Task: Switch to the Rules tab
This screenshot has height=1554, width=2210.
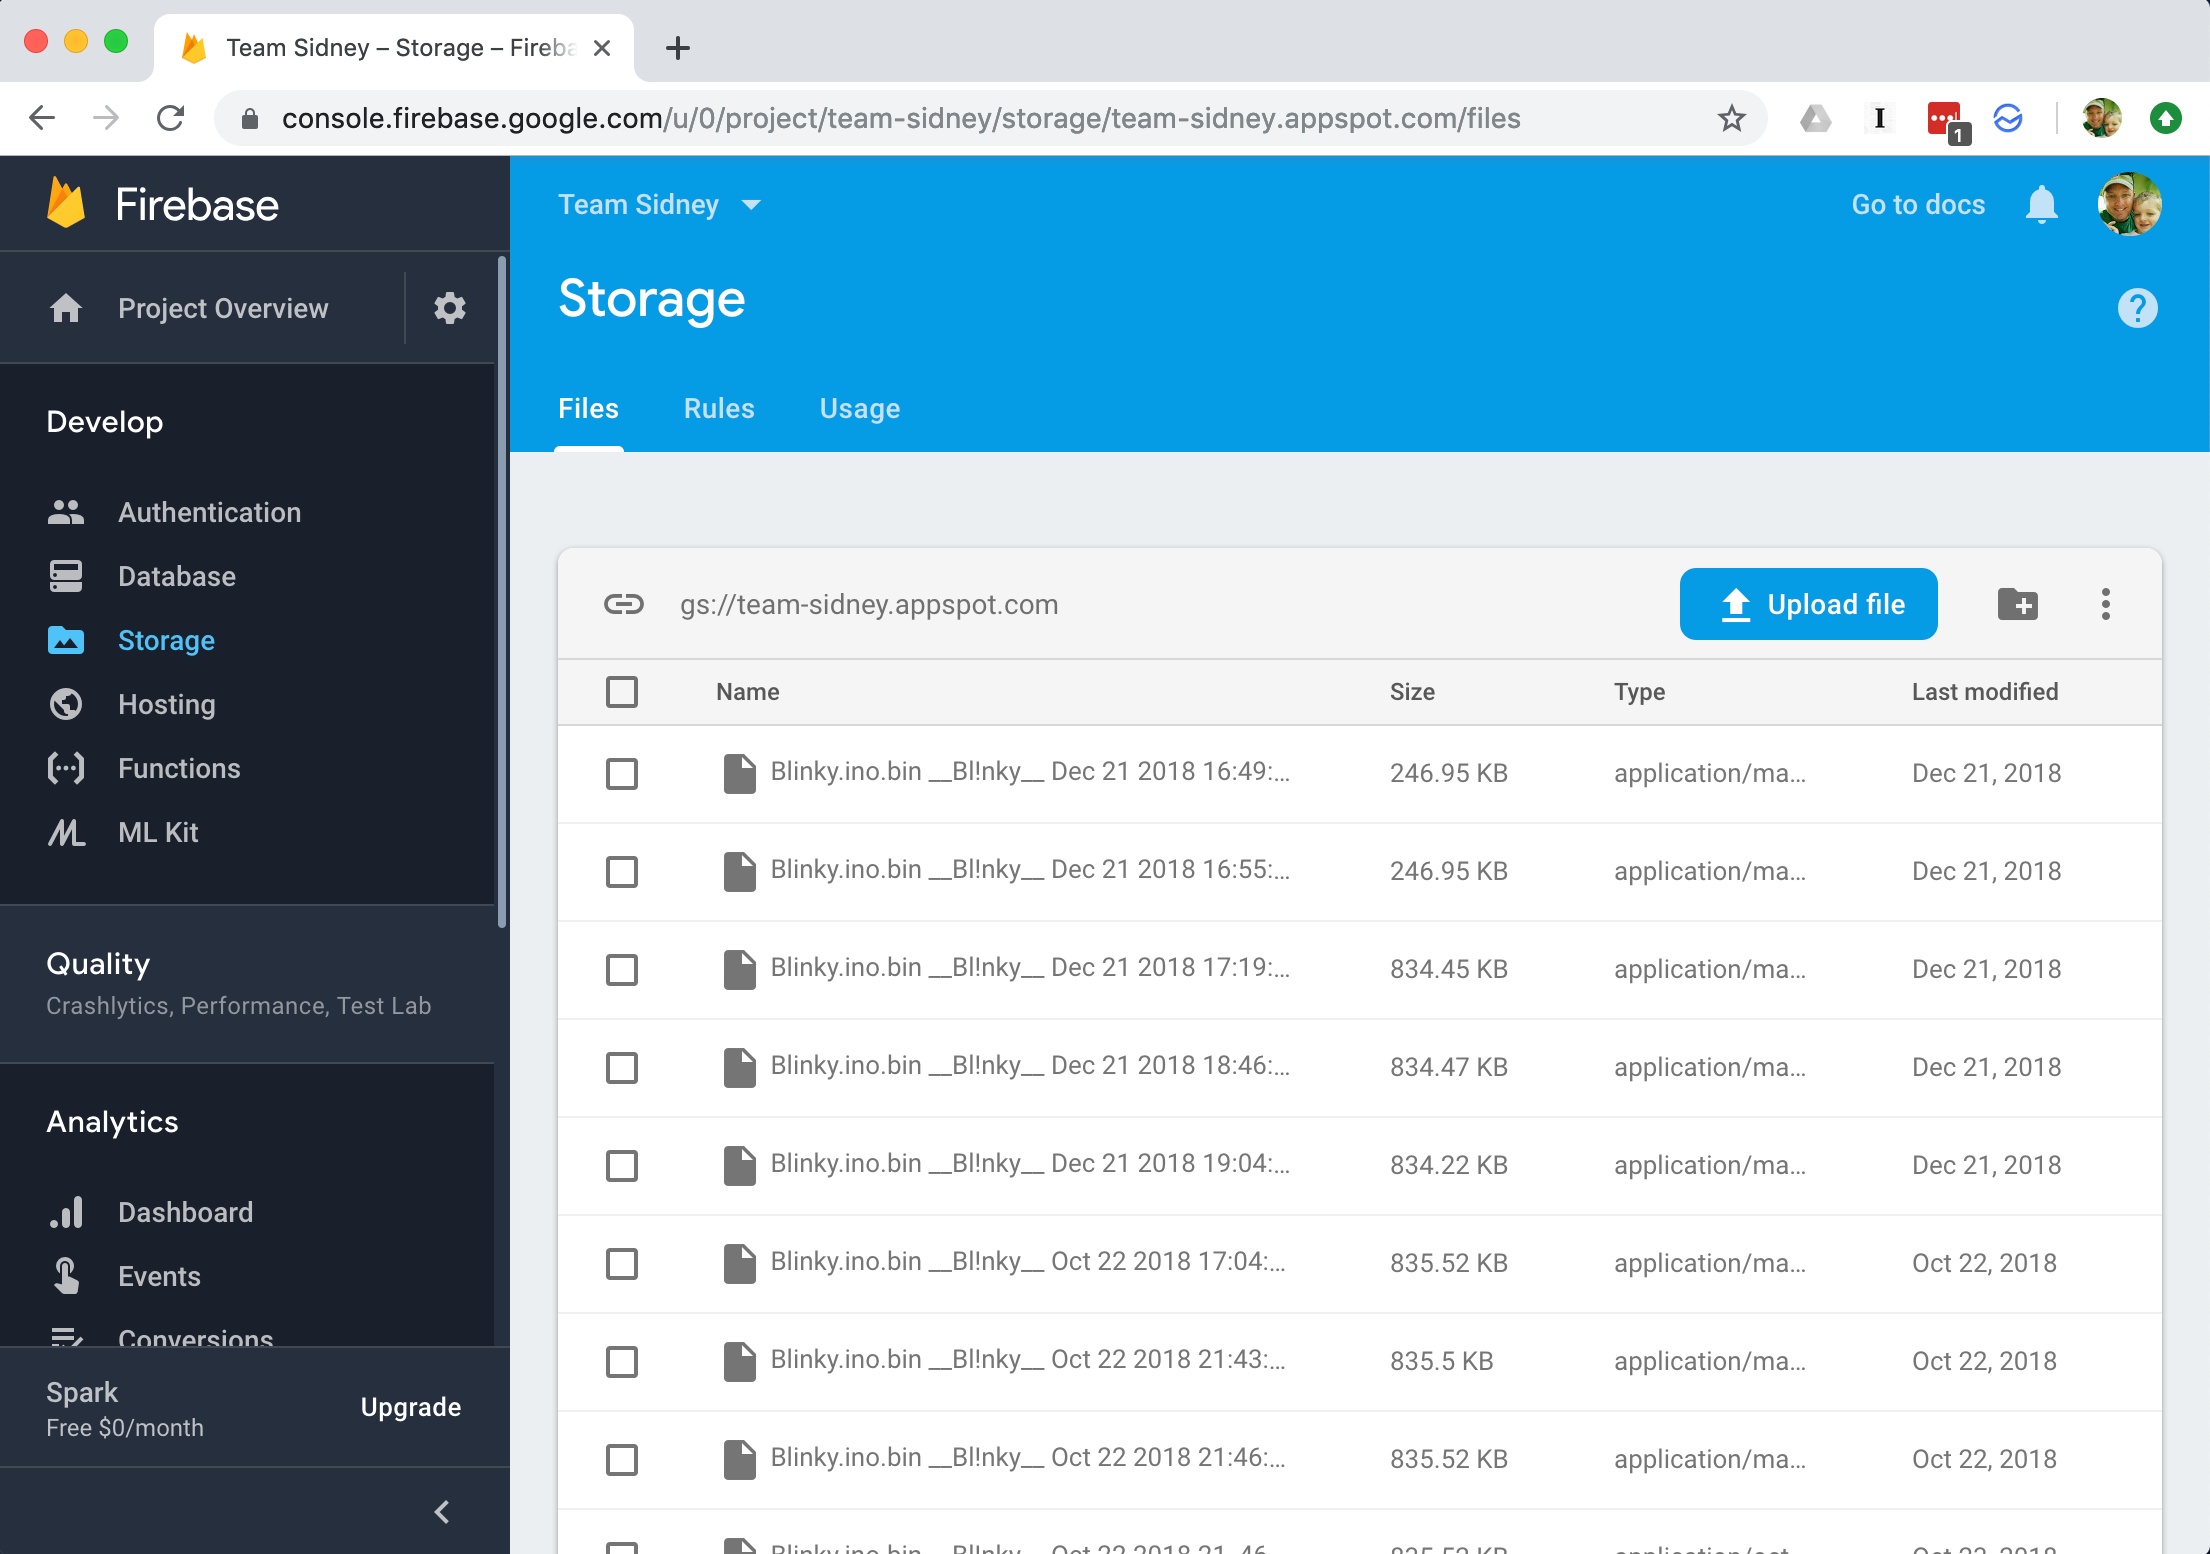Action: point(719,409)
